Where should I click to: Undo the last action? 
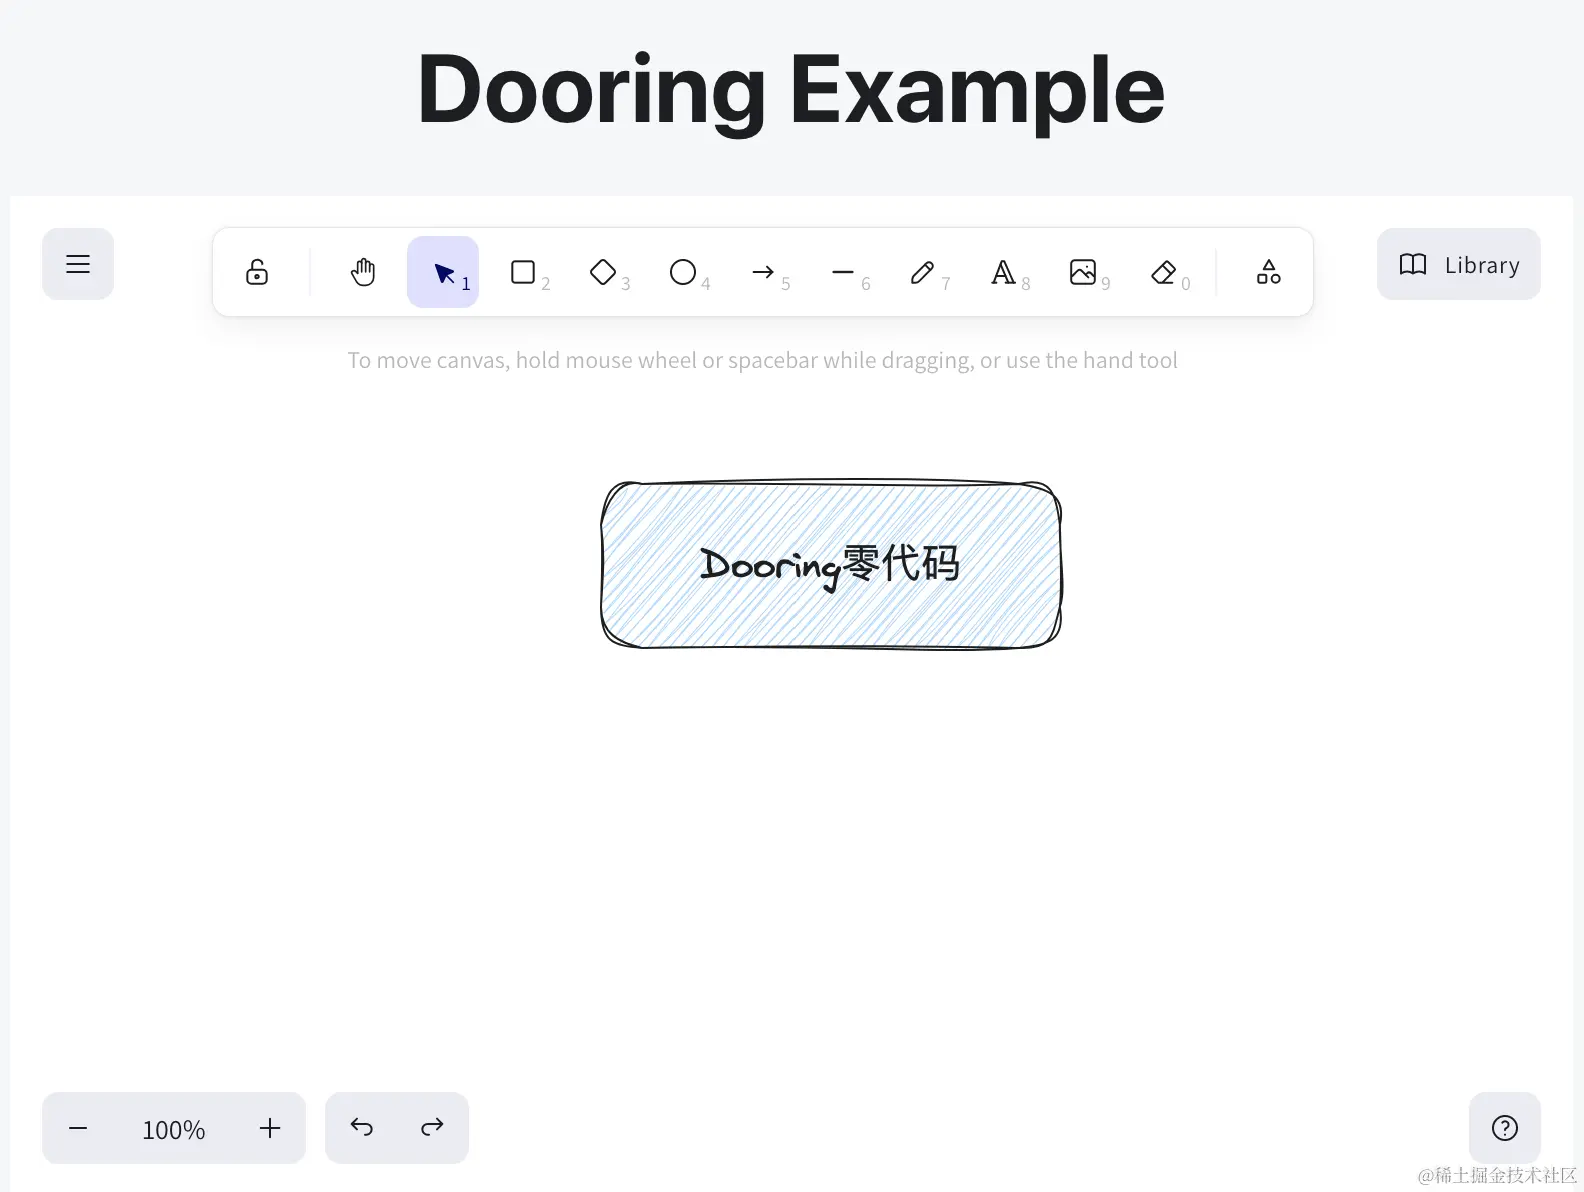pos(362,1128)
